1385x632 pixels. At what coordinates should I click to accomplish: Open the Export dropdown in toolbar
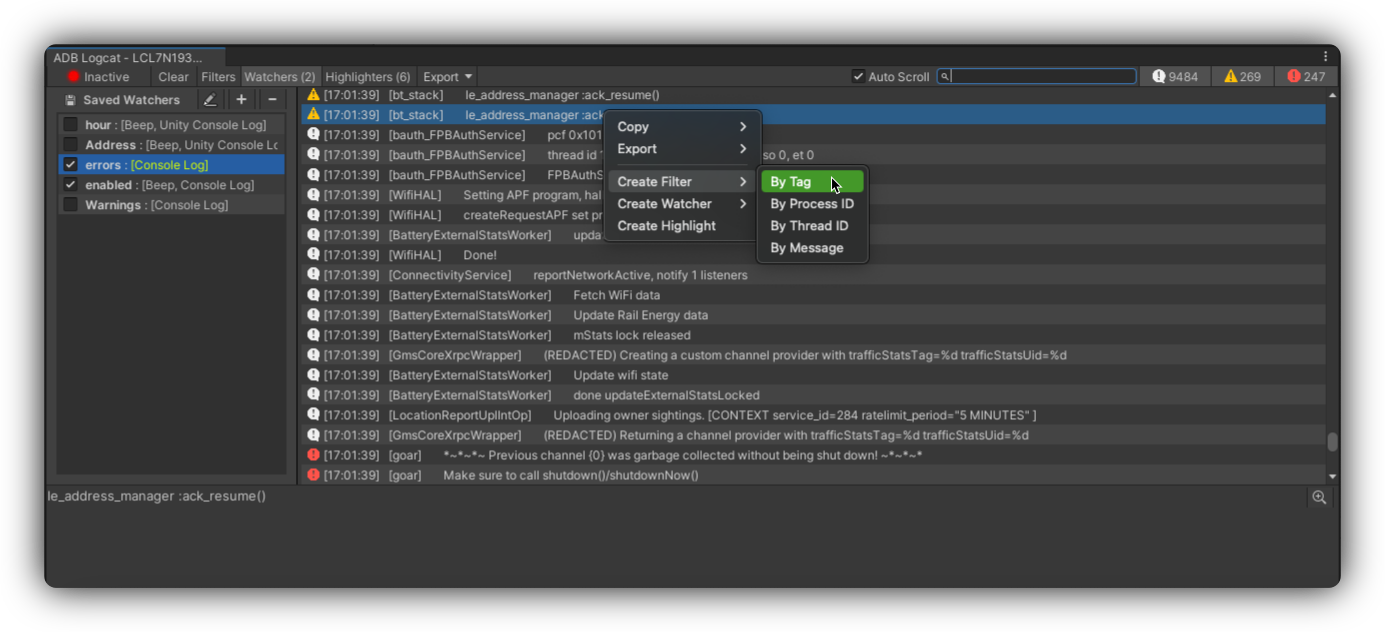point(447,77)
